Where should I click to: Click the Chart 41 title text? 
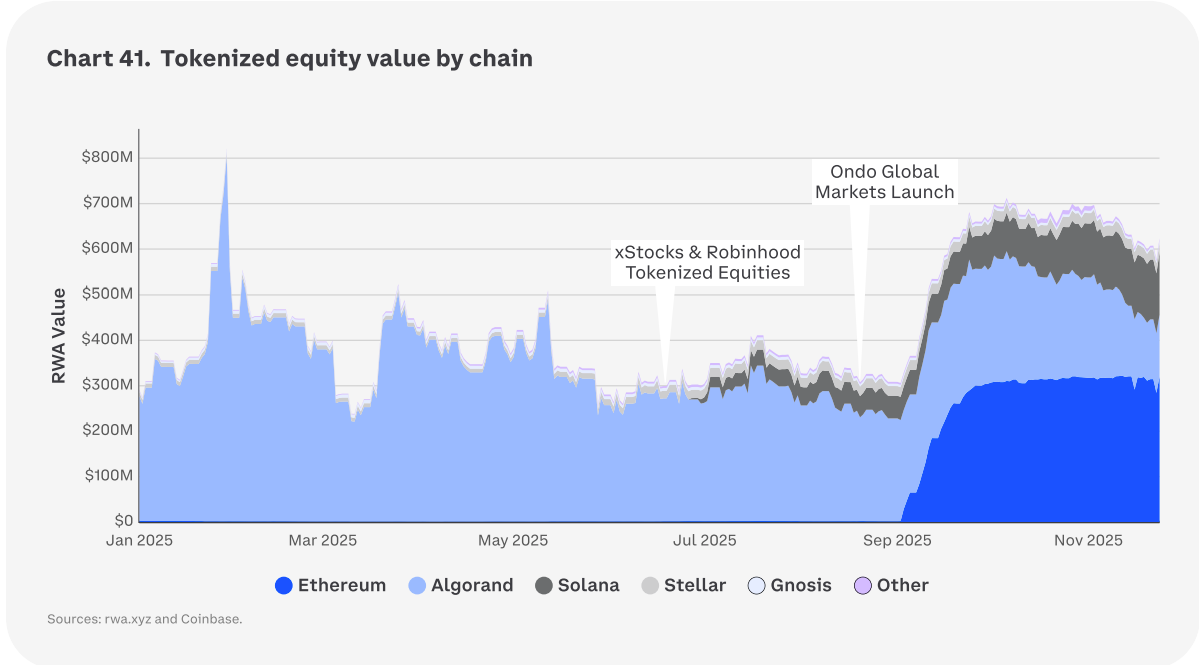[290, 59]
